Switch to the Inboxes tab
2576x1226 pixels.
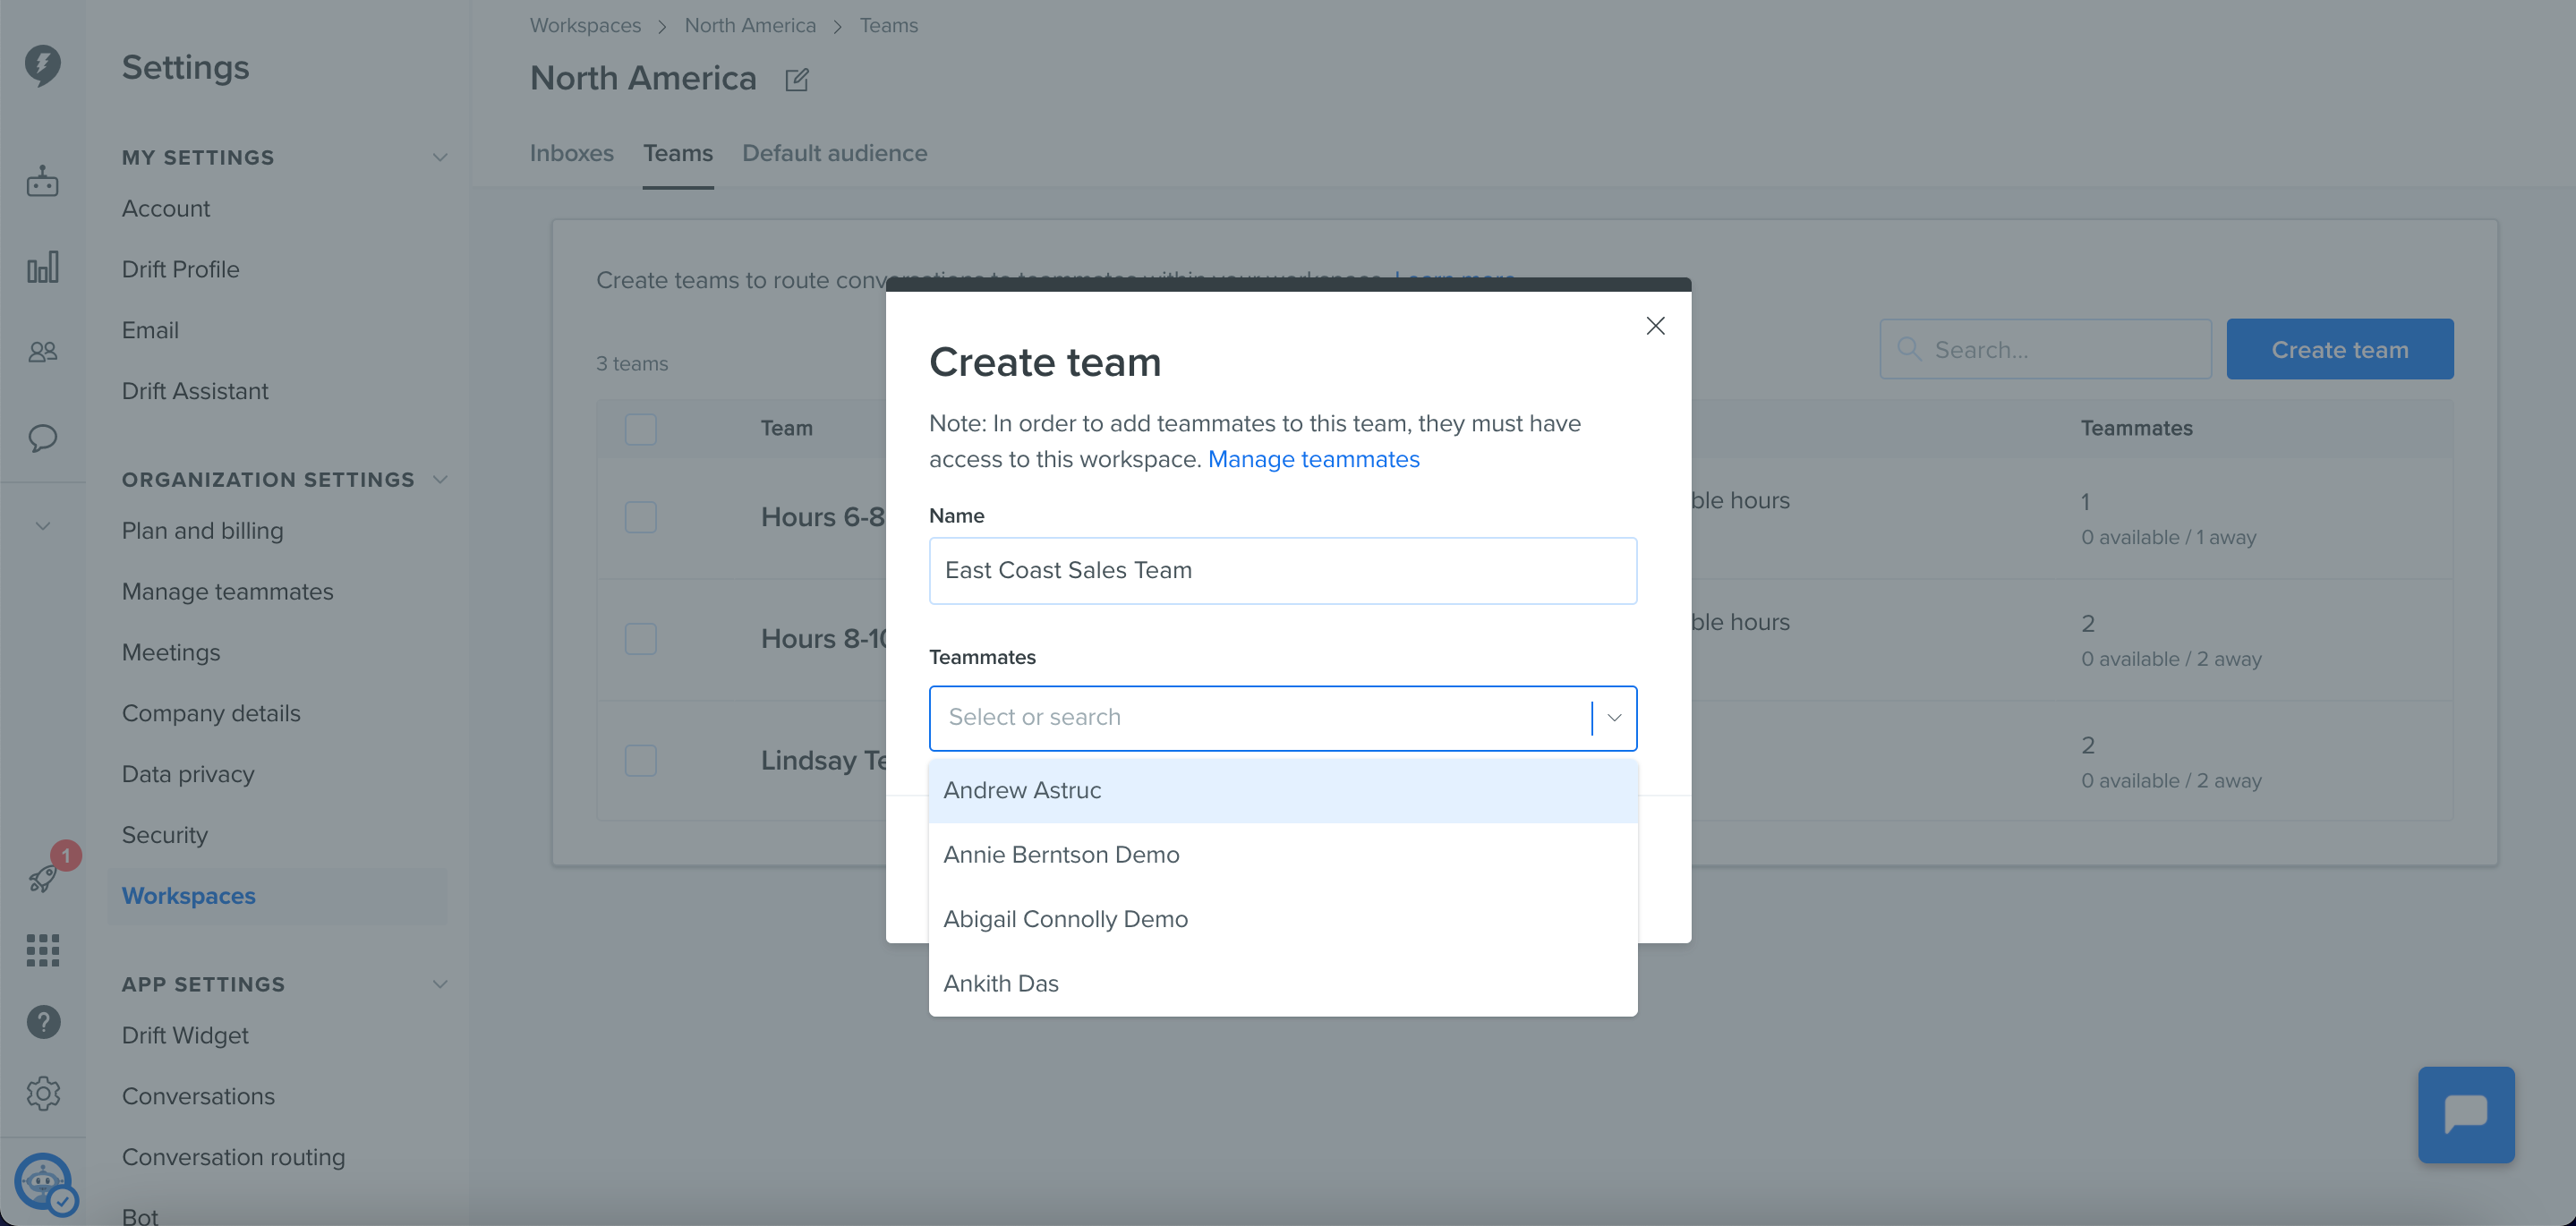pos(571,153)
